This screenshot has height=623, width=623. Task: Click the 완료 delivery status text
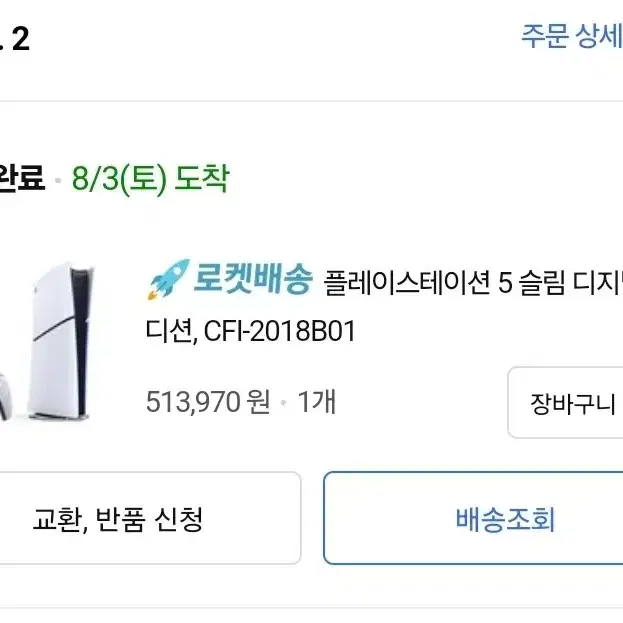pos(21,178)
